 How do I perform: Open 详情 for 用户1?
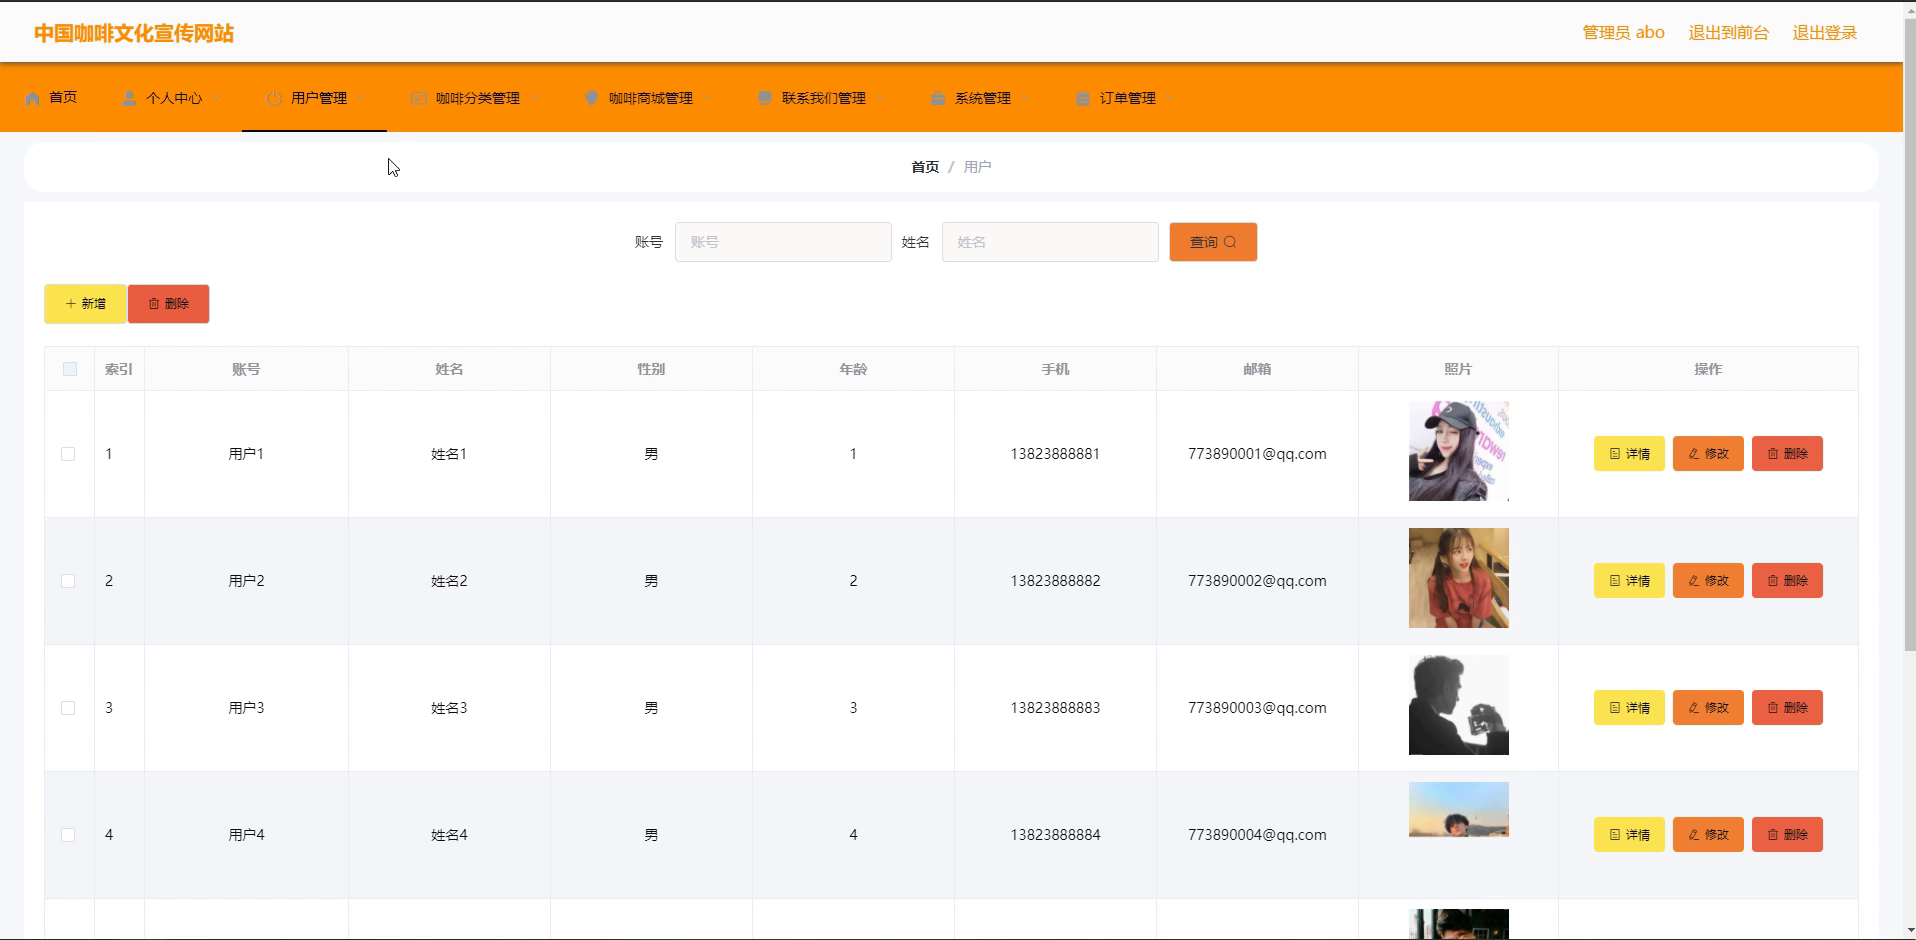click(x=1629, y=454)
